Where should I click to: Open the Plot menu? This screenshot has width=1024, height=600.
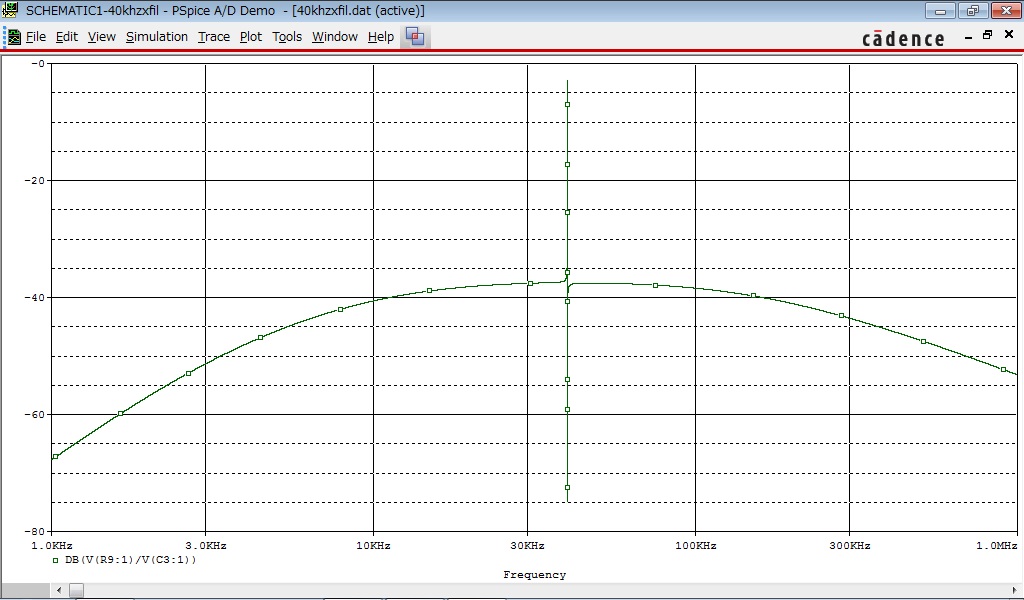[x=250, y=37]
